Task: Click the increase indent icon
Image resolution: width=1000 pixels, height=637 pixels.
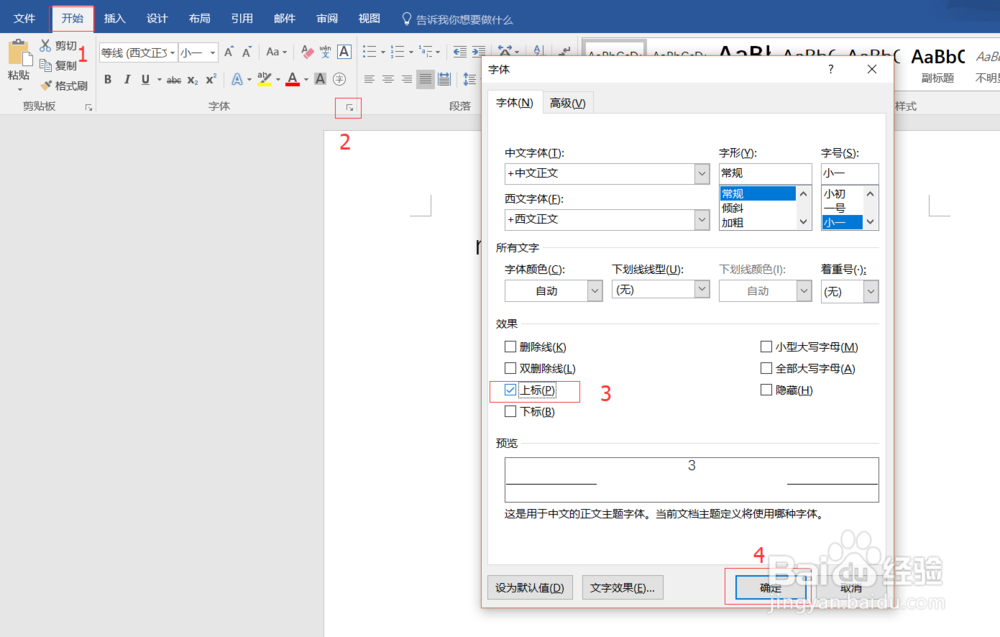Action: (479, 51)
